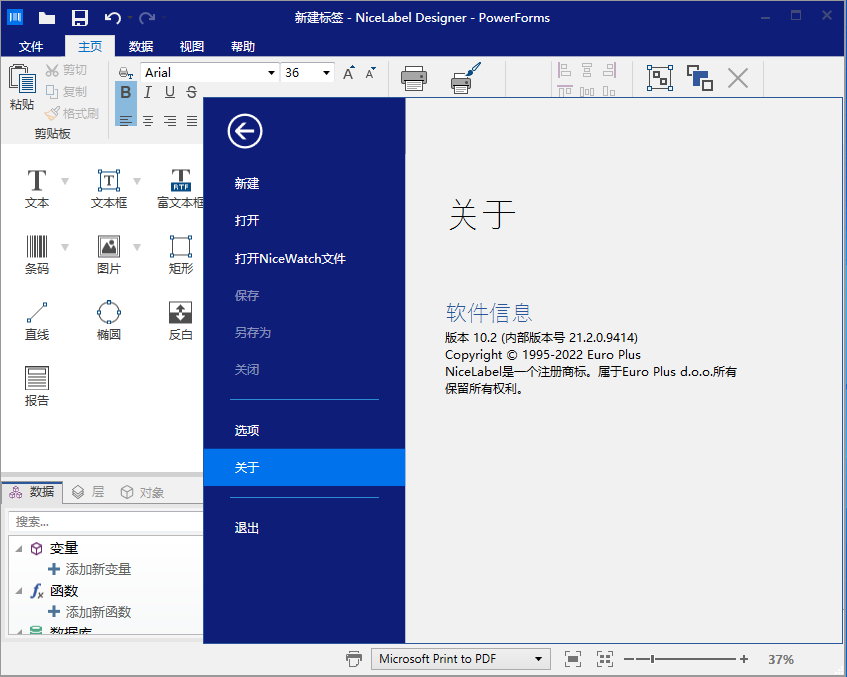Click the group objects icon
Viewport: 847px width, 677px height.
click(x=660, y=78)
